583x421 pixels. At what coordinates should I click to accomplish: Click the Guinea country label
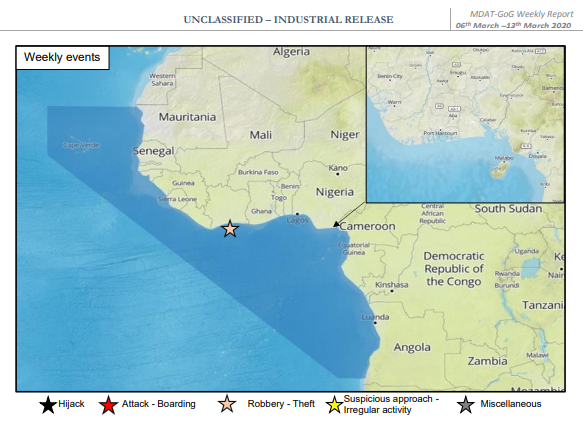tap(183, 183)
